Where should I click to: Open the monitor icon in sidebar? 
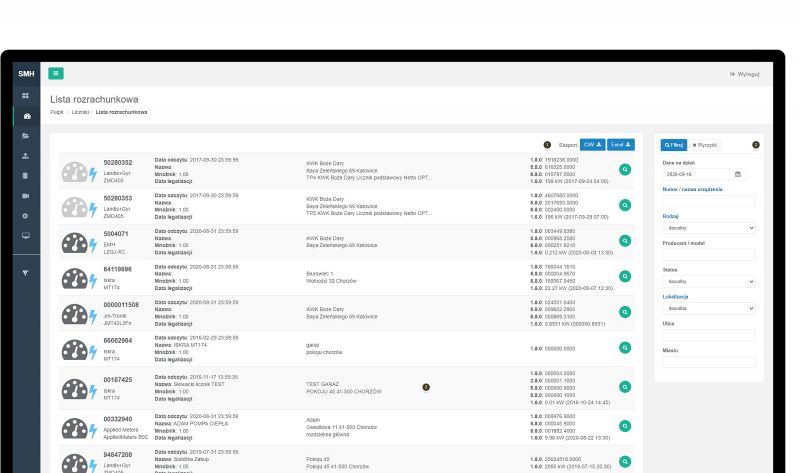[26, 236]
